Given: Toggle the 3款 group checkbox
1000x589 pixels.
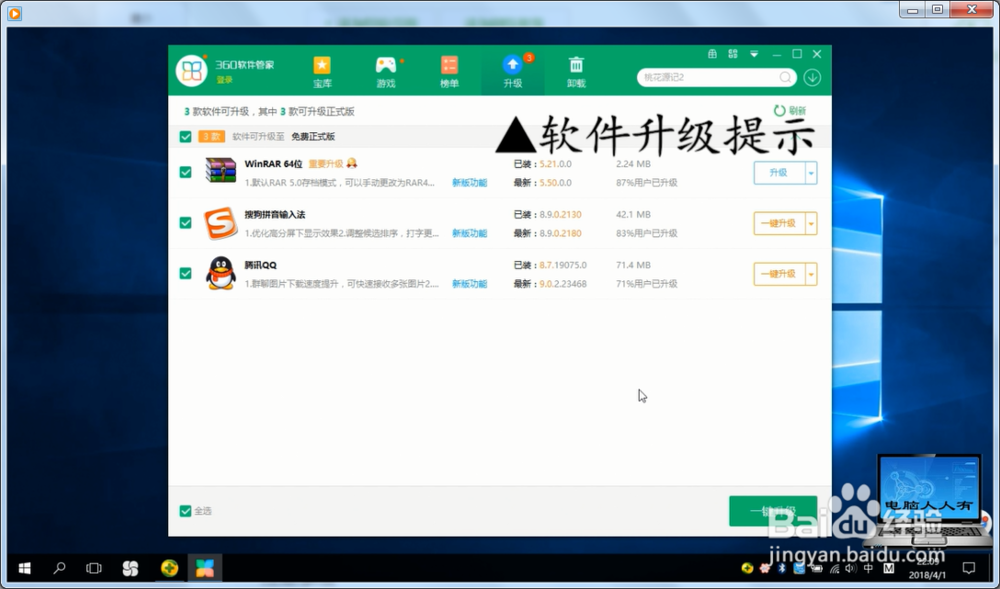Looking at the screenshot, I should tap(186, 136).
